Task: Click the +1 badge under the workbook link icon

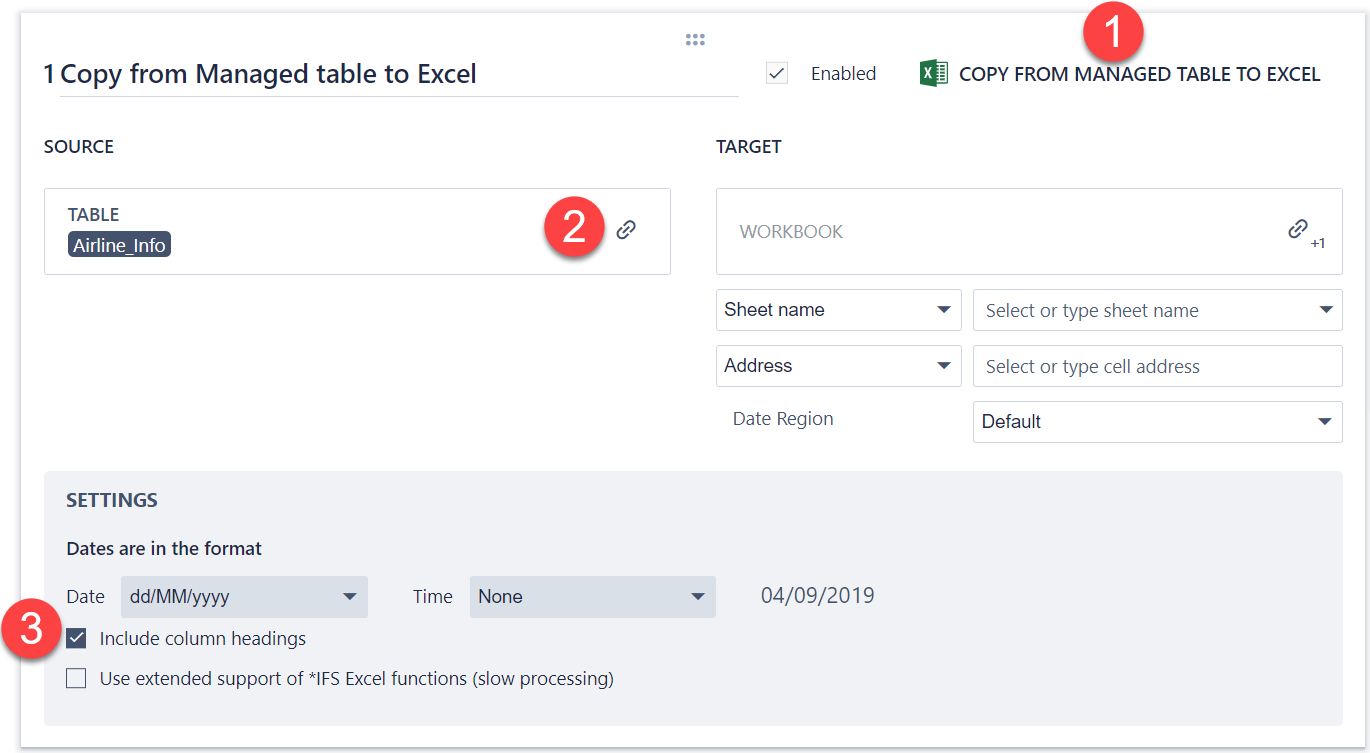Action: 1320,244
